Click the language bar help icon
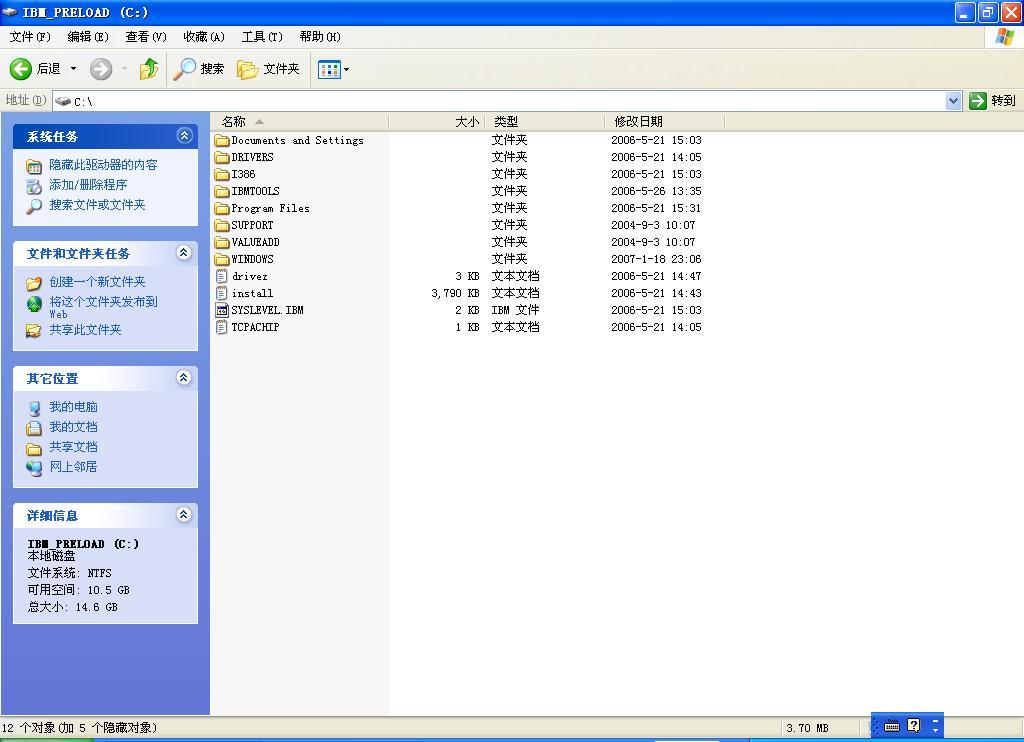Viewport: 1024px width, 742px height. pyautogui.click(x=914, y=725)
